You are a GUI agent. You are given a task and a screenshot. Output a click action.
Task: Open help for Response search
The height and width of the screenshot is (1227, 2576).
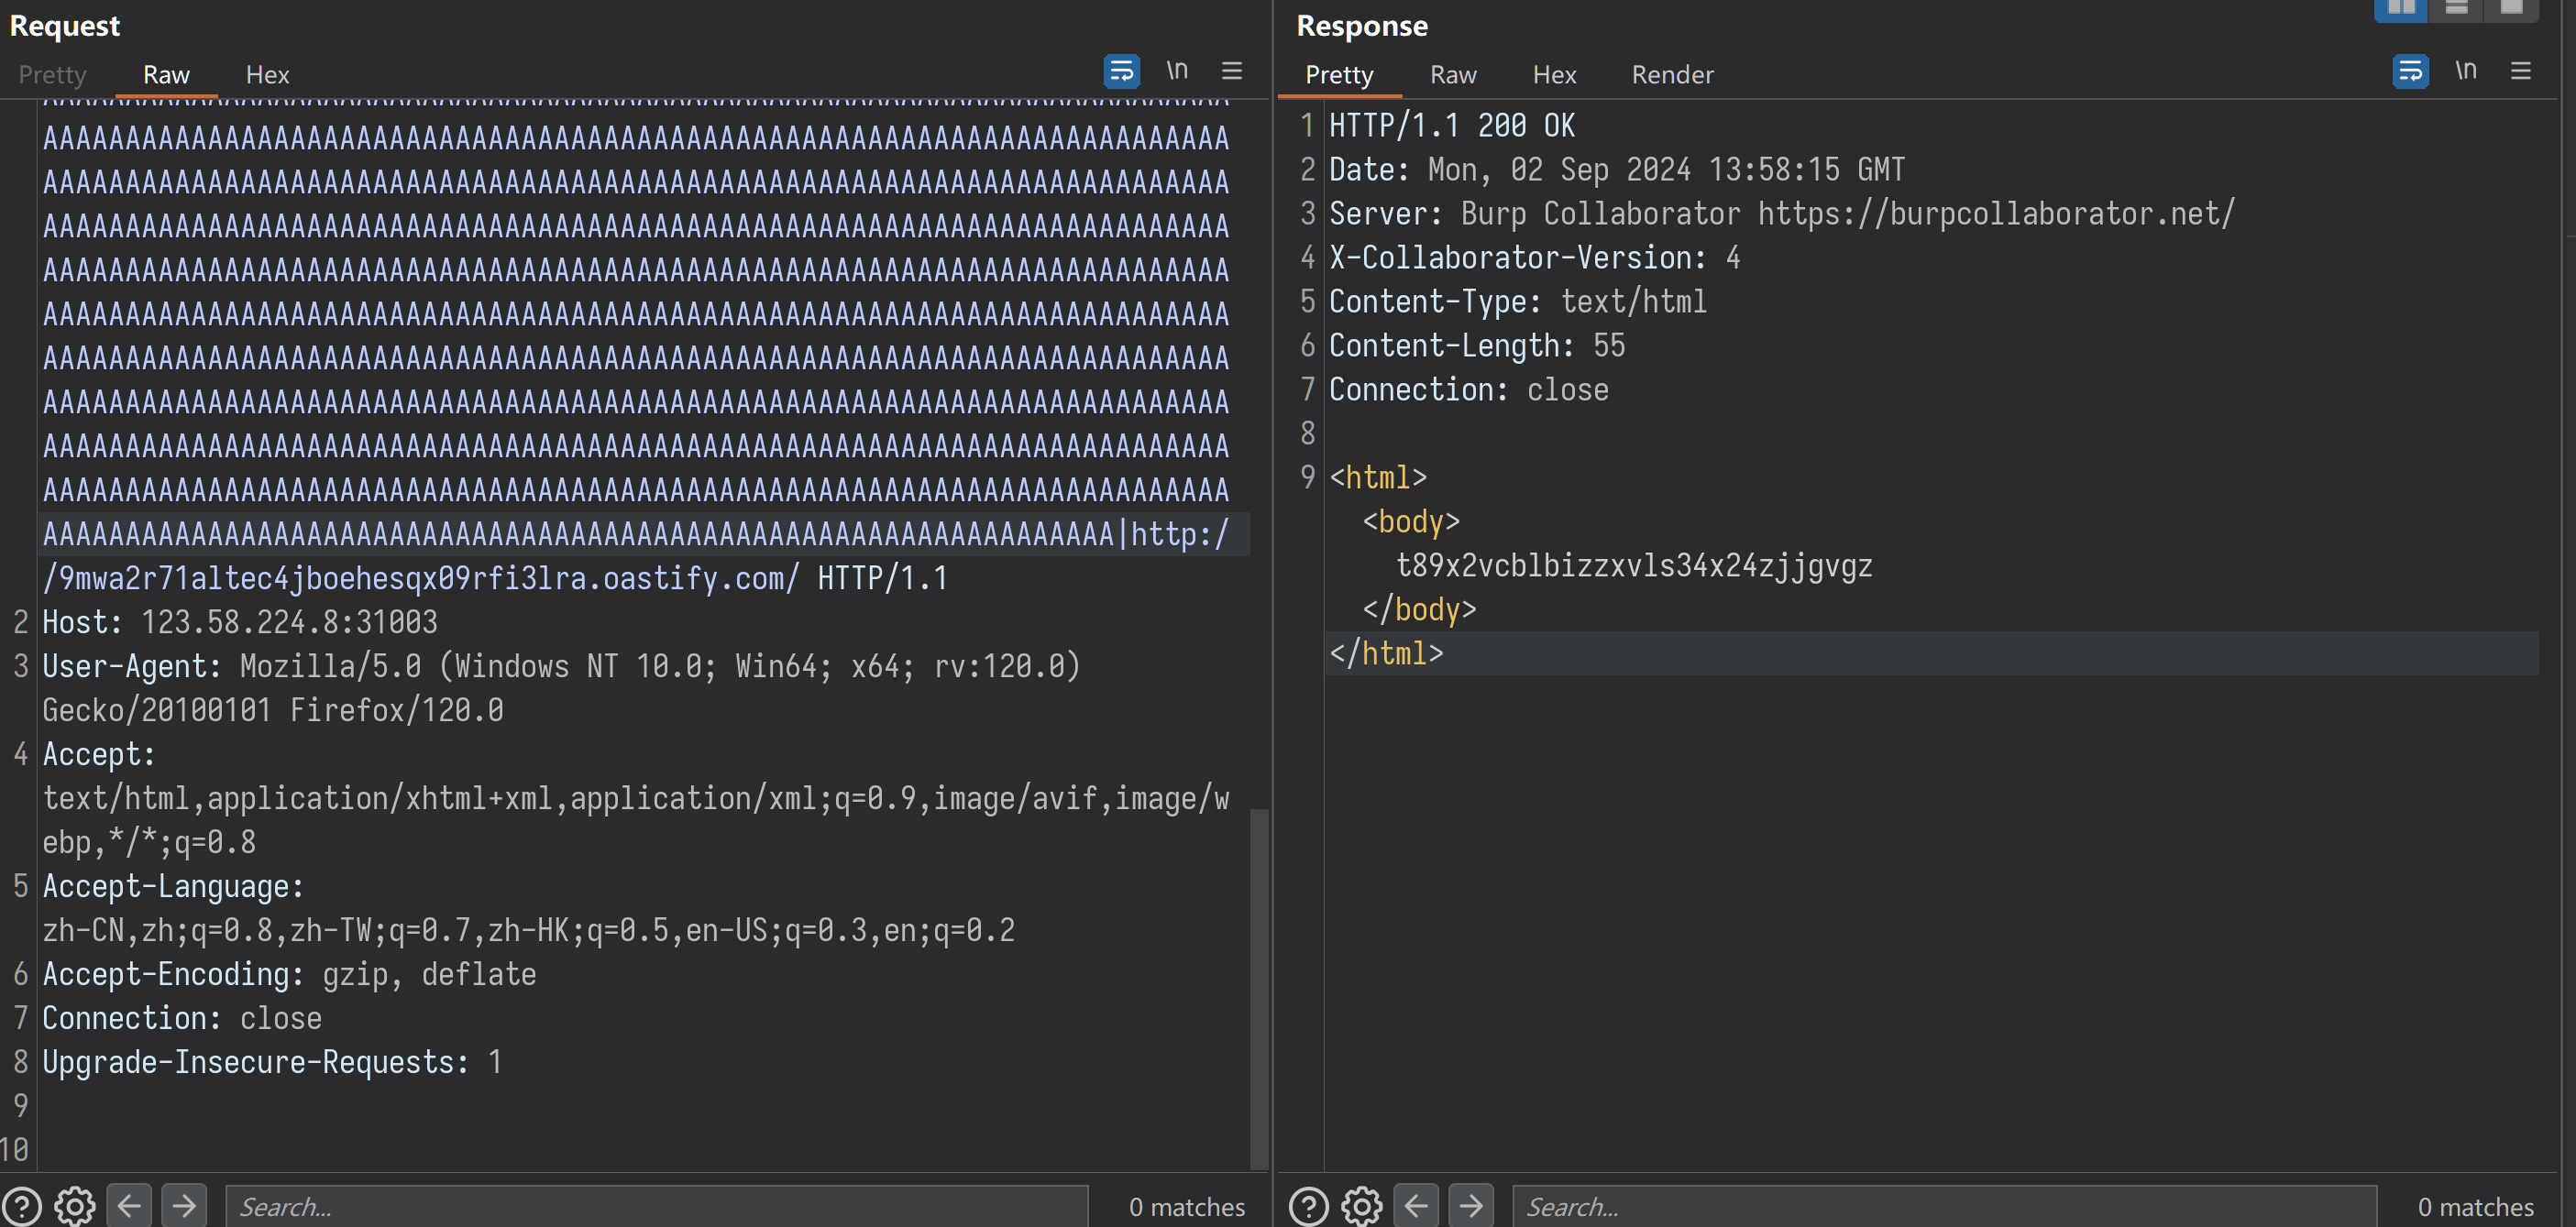click(x=1309, y=1206)
